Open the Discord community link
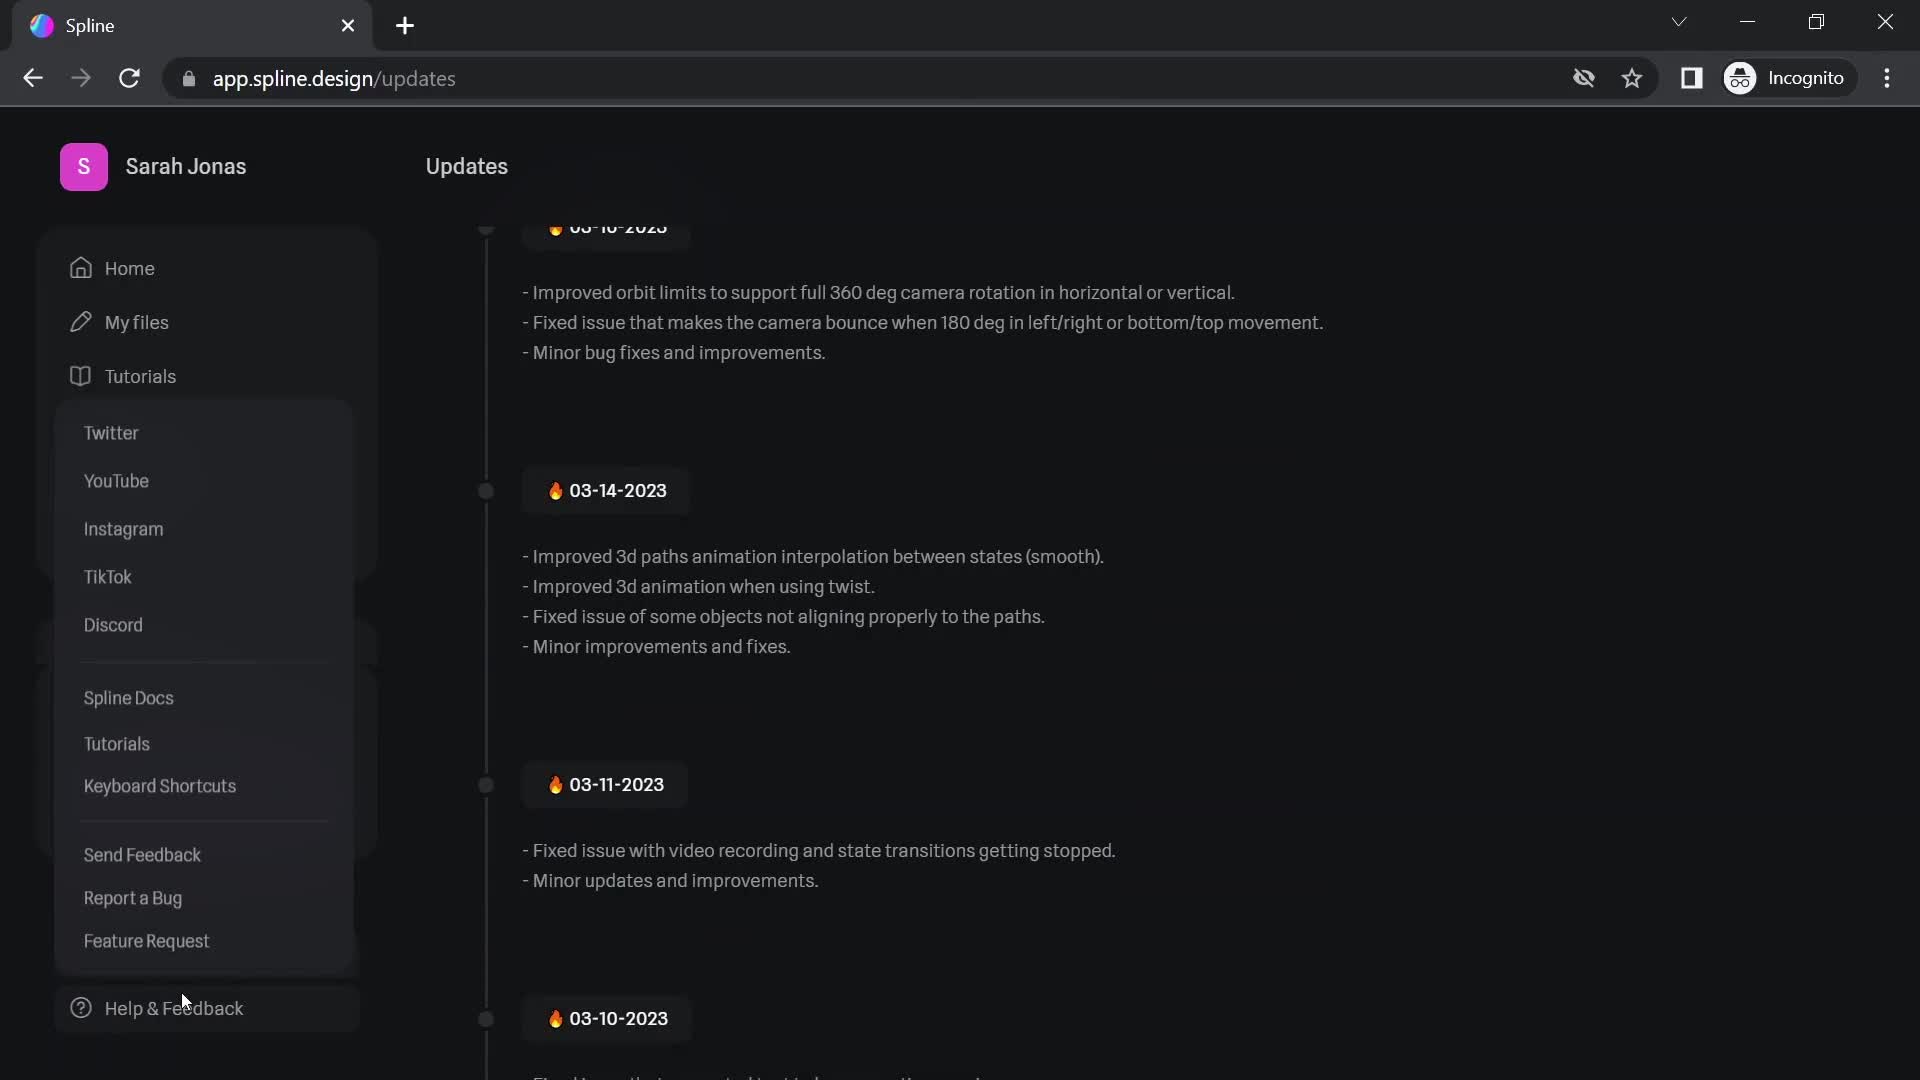1920x1080 pixels. [112, 625]
